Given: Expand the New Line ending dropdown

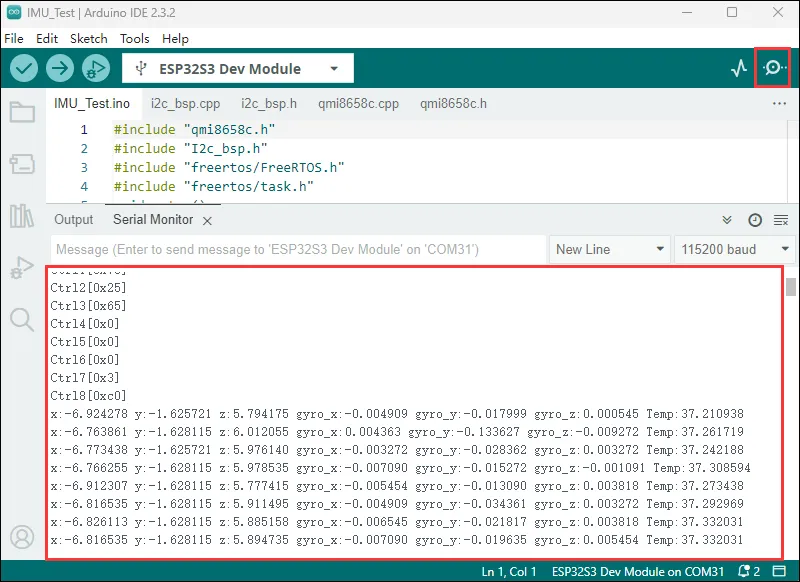Looking at the screenshot, I should (610, 249).
